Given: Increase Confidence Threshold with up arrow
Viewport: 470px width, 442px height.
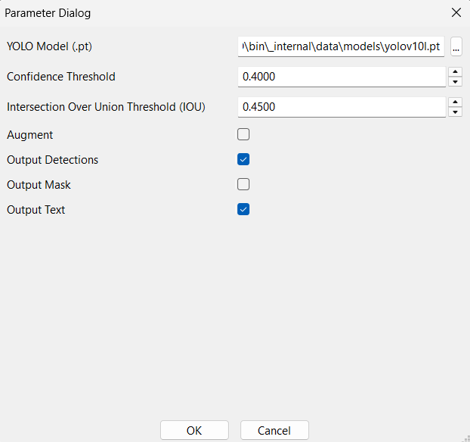Looking at the screenshot, I should pos(455,72).
